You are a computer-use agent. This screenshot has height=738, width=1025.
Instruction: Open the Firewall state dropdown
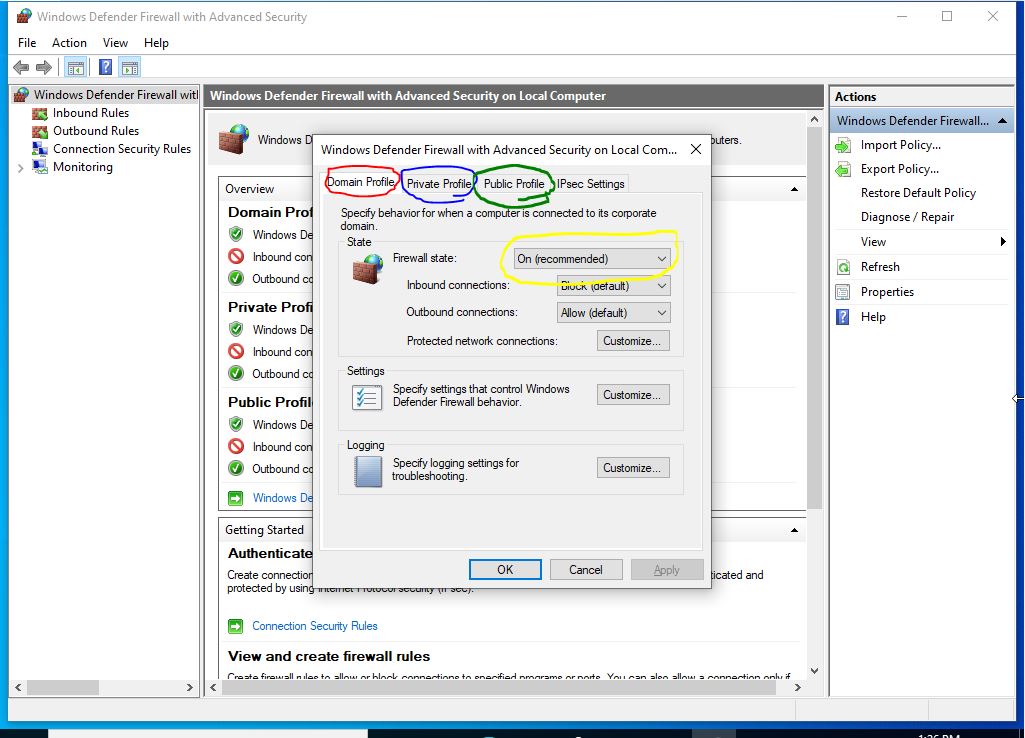[x=592, y=259]
